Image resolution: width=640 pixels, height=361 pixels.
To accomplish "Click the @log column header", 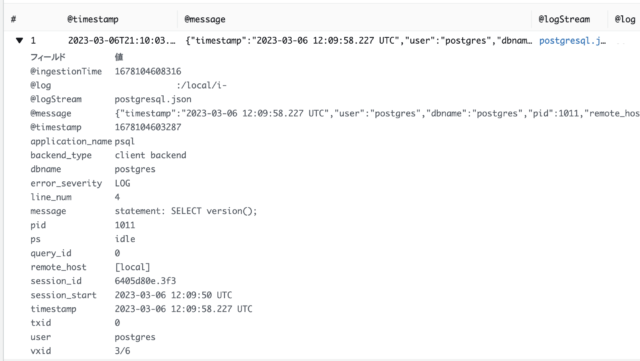I will coord(625,19).
